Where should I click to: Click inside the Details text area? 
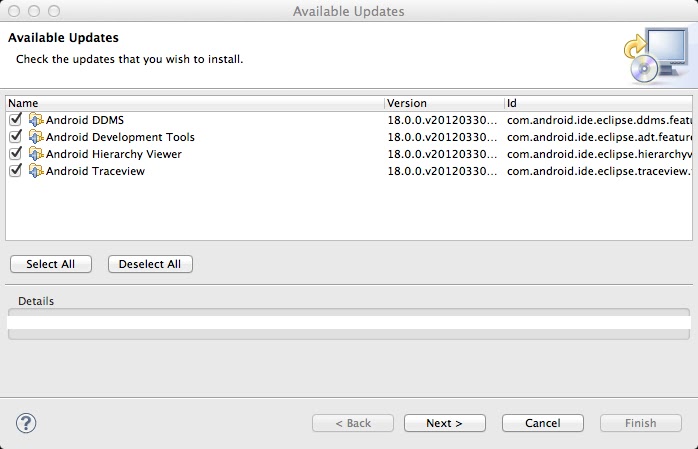click(x=349, y=324)
